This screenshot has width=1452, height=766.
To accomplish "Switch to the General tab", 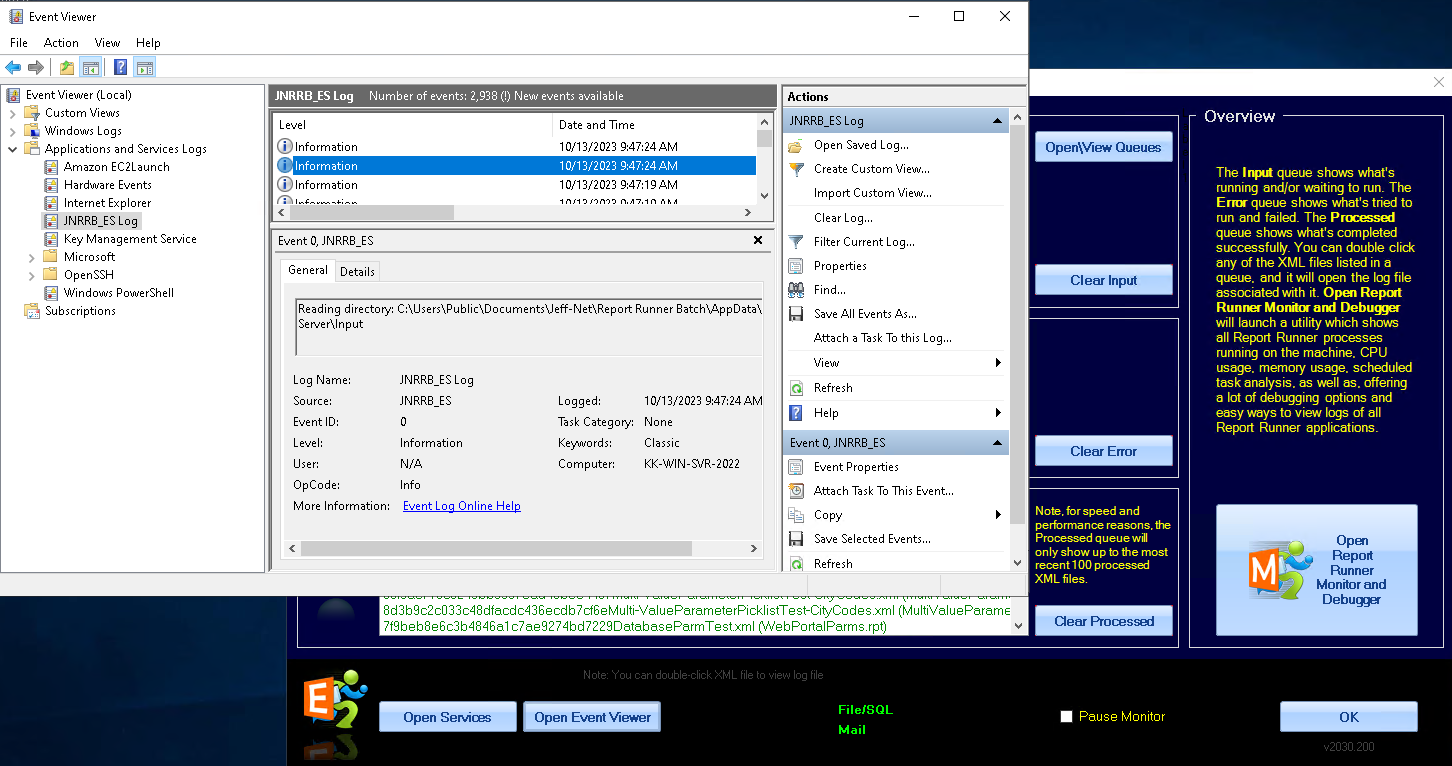I will pos(308,270).
